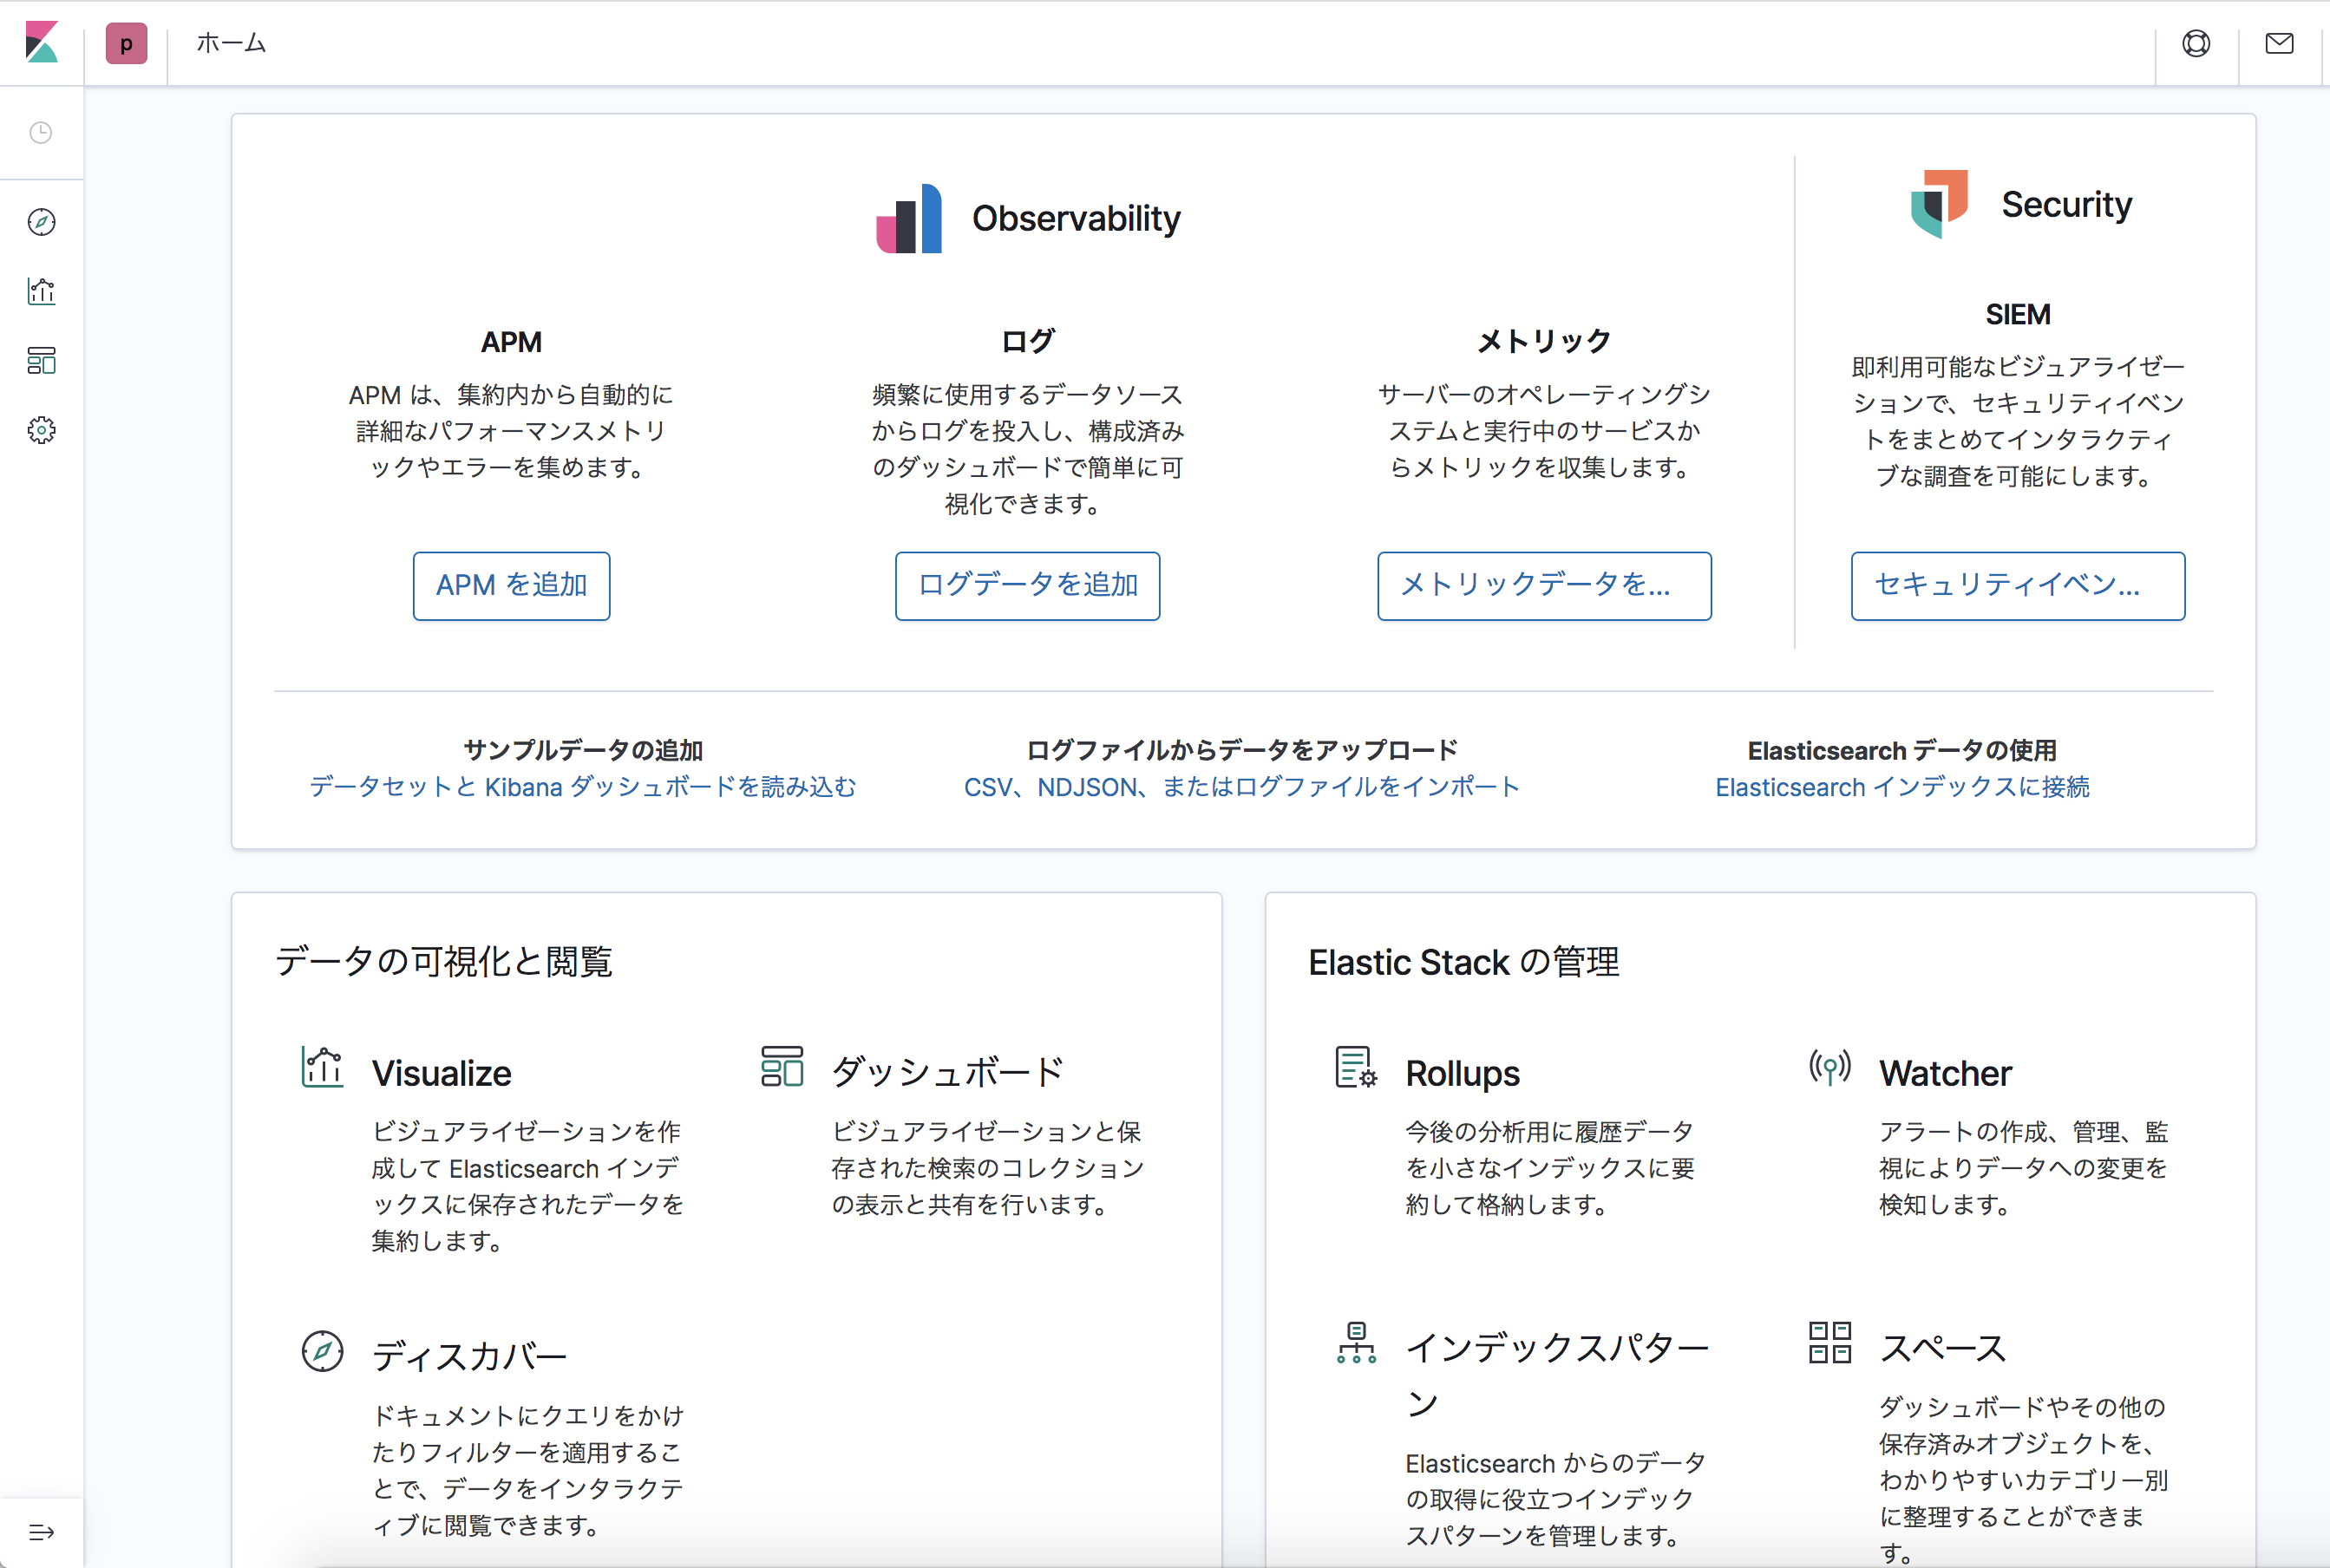Click the ダッシュボード card icon

782,1067
